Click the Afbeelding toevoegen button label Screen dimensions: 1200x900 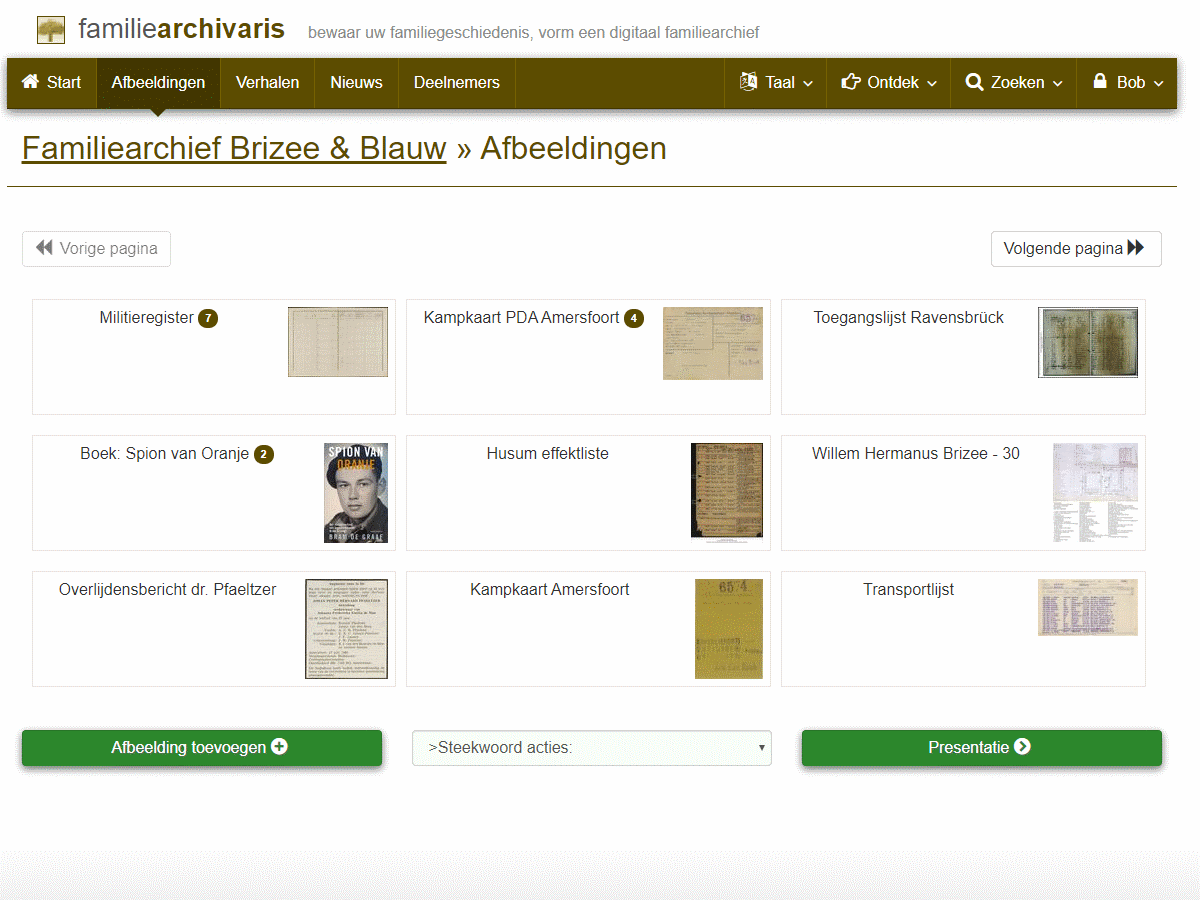[x=188, y=747]
